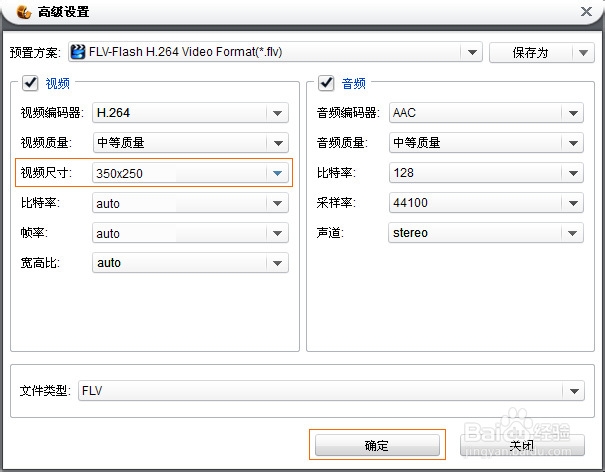This screenshot has height=472, width=605.
Task: Open the 预置方案 preset dropdown arrow
Action: (x=472, y=52)
